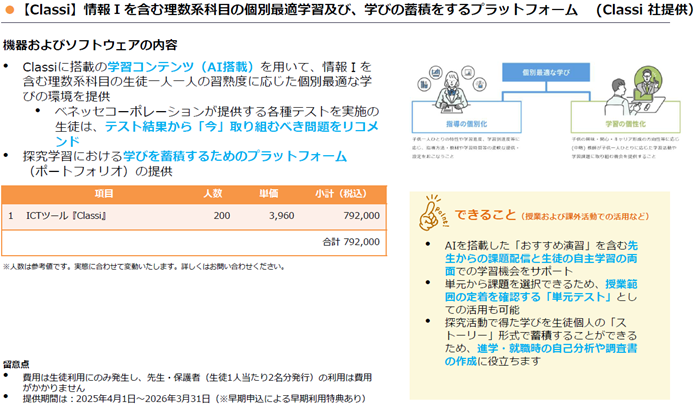Click the 留意点 heading

tap(16, 364)
